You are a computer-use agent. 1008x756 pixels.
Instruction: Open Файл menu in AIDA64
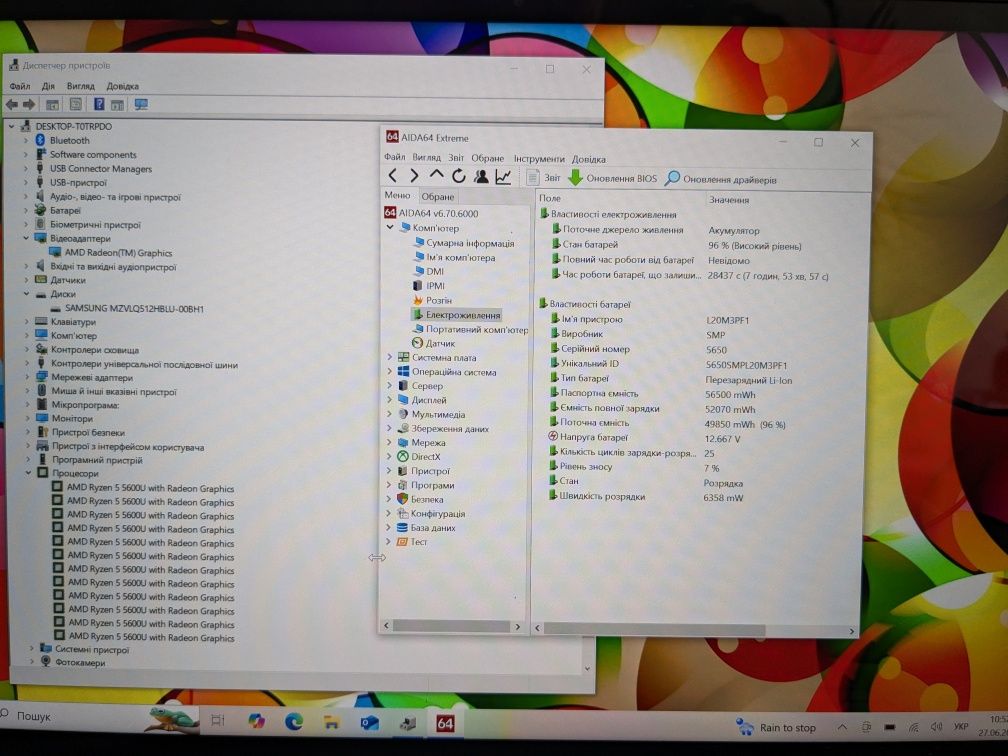[395, 157]
